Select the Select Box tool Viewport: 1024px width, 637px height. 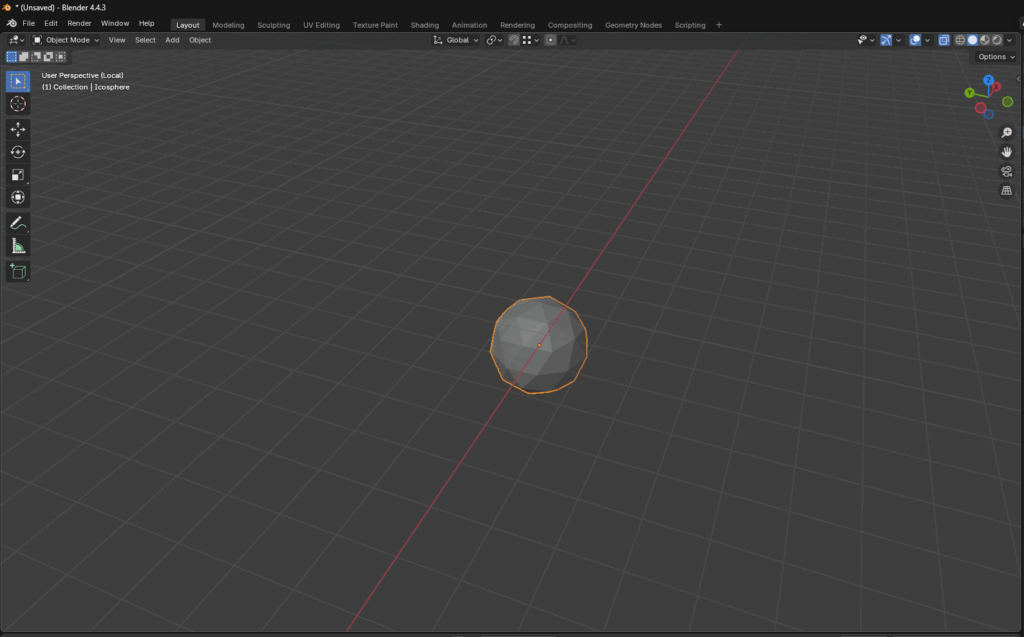tap(18, 81)
